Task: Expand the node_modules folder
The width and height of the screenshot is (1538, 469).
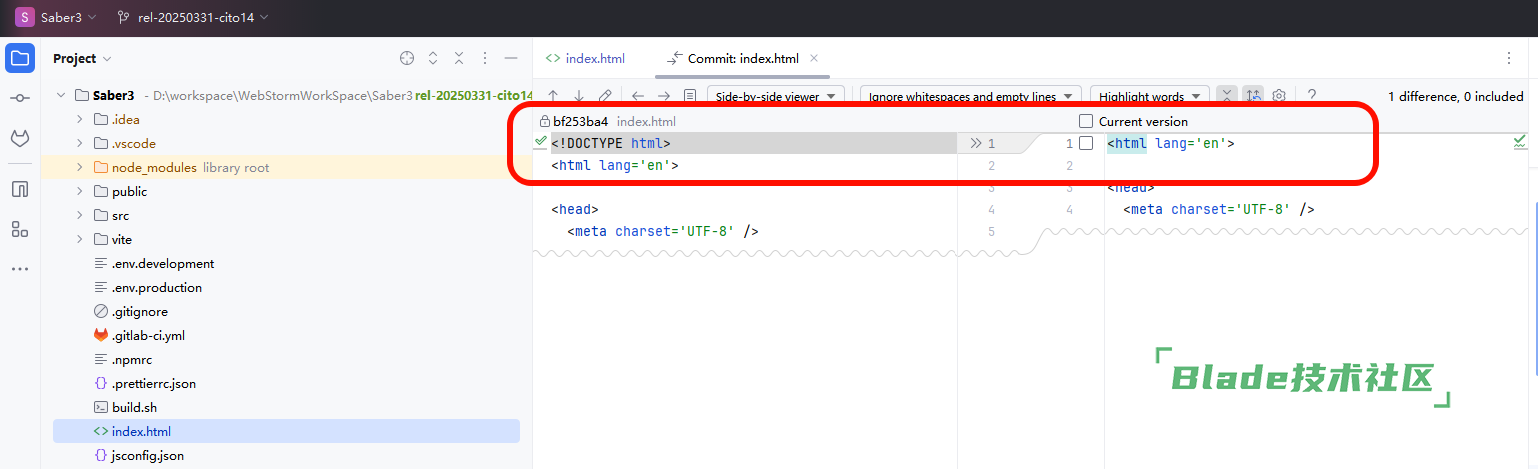Action: [79, 167]
